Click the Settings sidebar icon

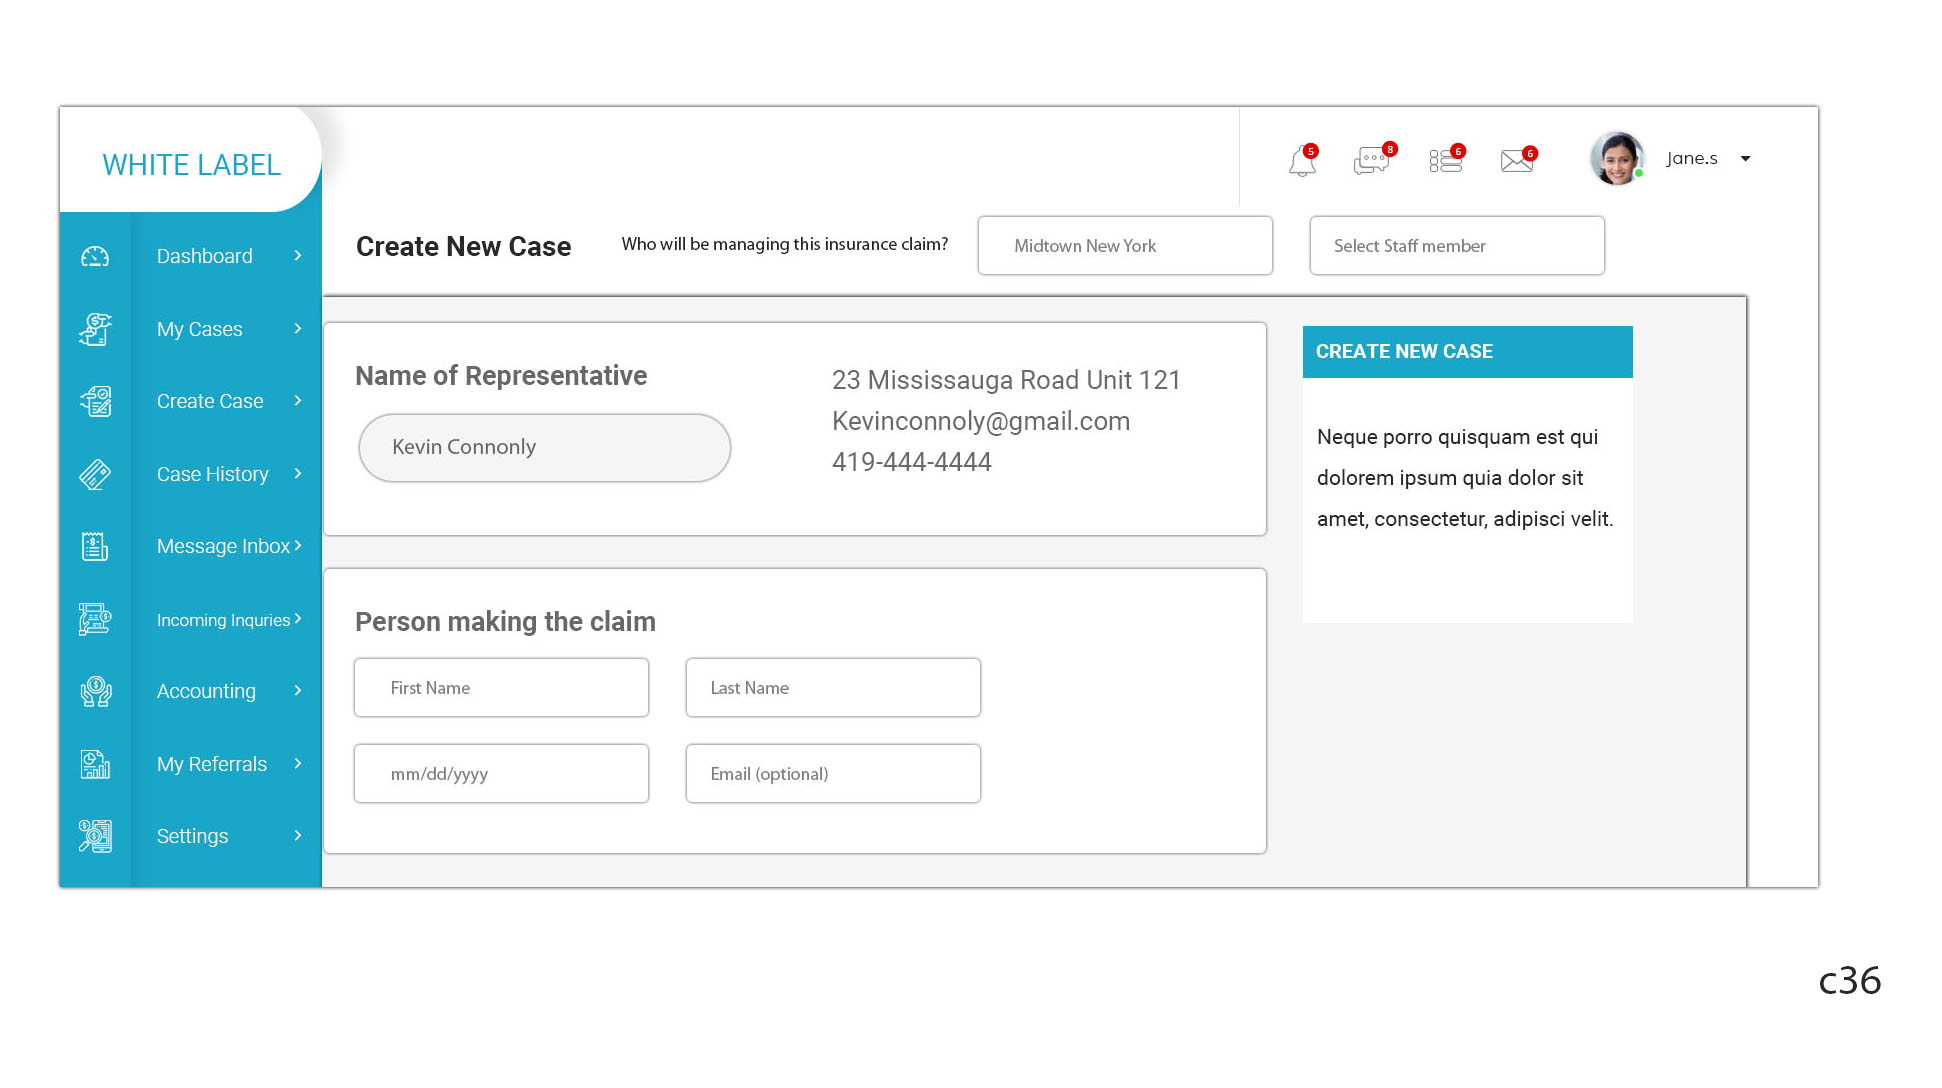point(95,836)
